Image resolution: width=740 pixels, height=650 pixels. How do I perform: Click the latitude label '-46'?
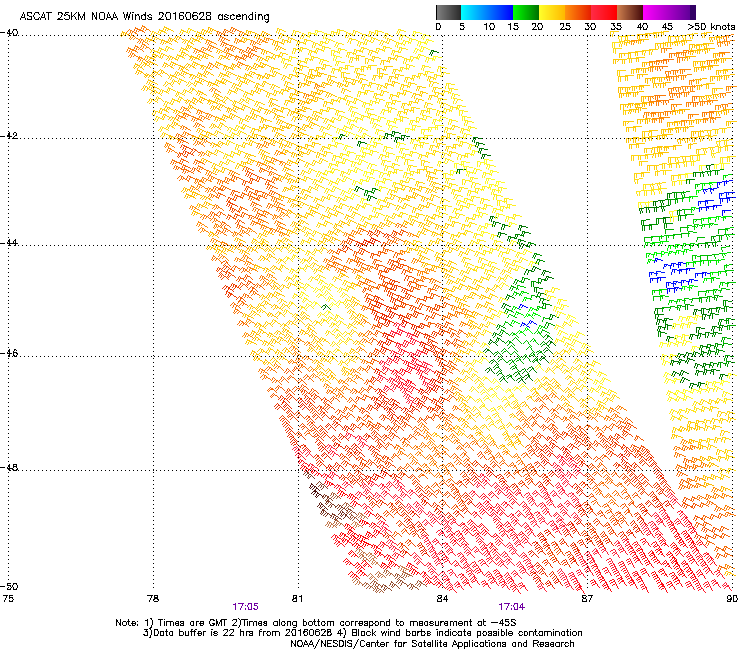(9, 354)
